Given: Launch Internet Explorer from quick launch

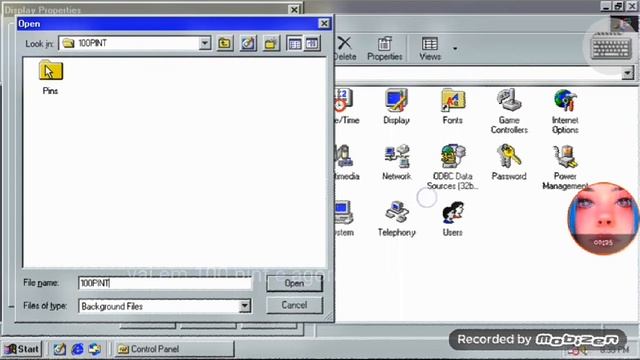Looking at the screenshot, I should click(77, 349).
